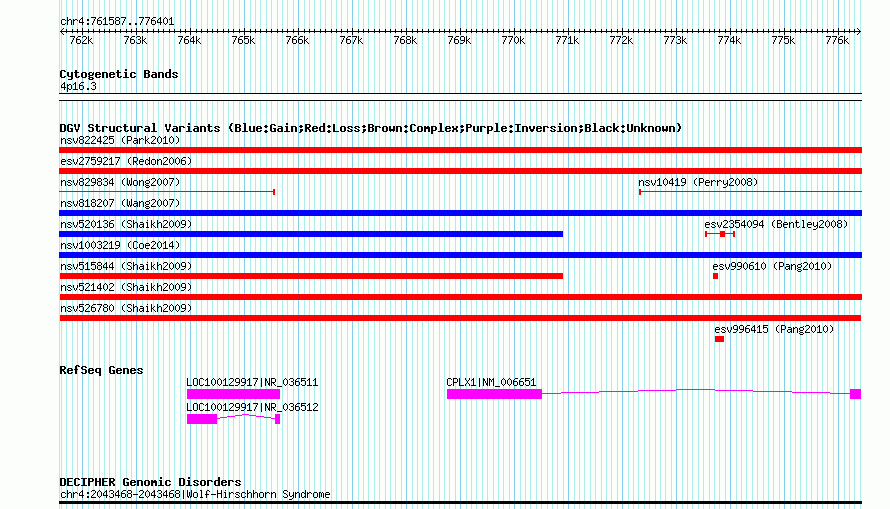Open the LOC100129917|NR_036512 gene label
Image resolution: width=890 pixels, height=509 pixels.
click(252, 407)
